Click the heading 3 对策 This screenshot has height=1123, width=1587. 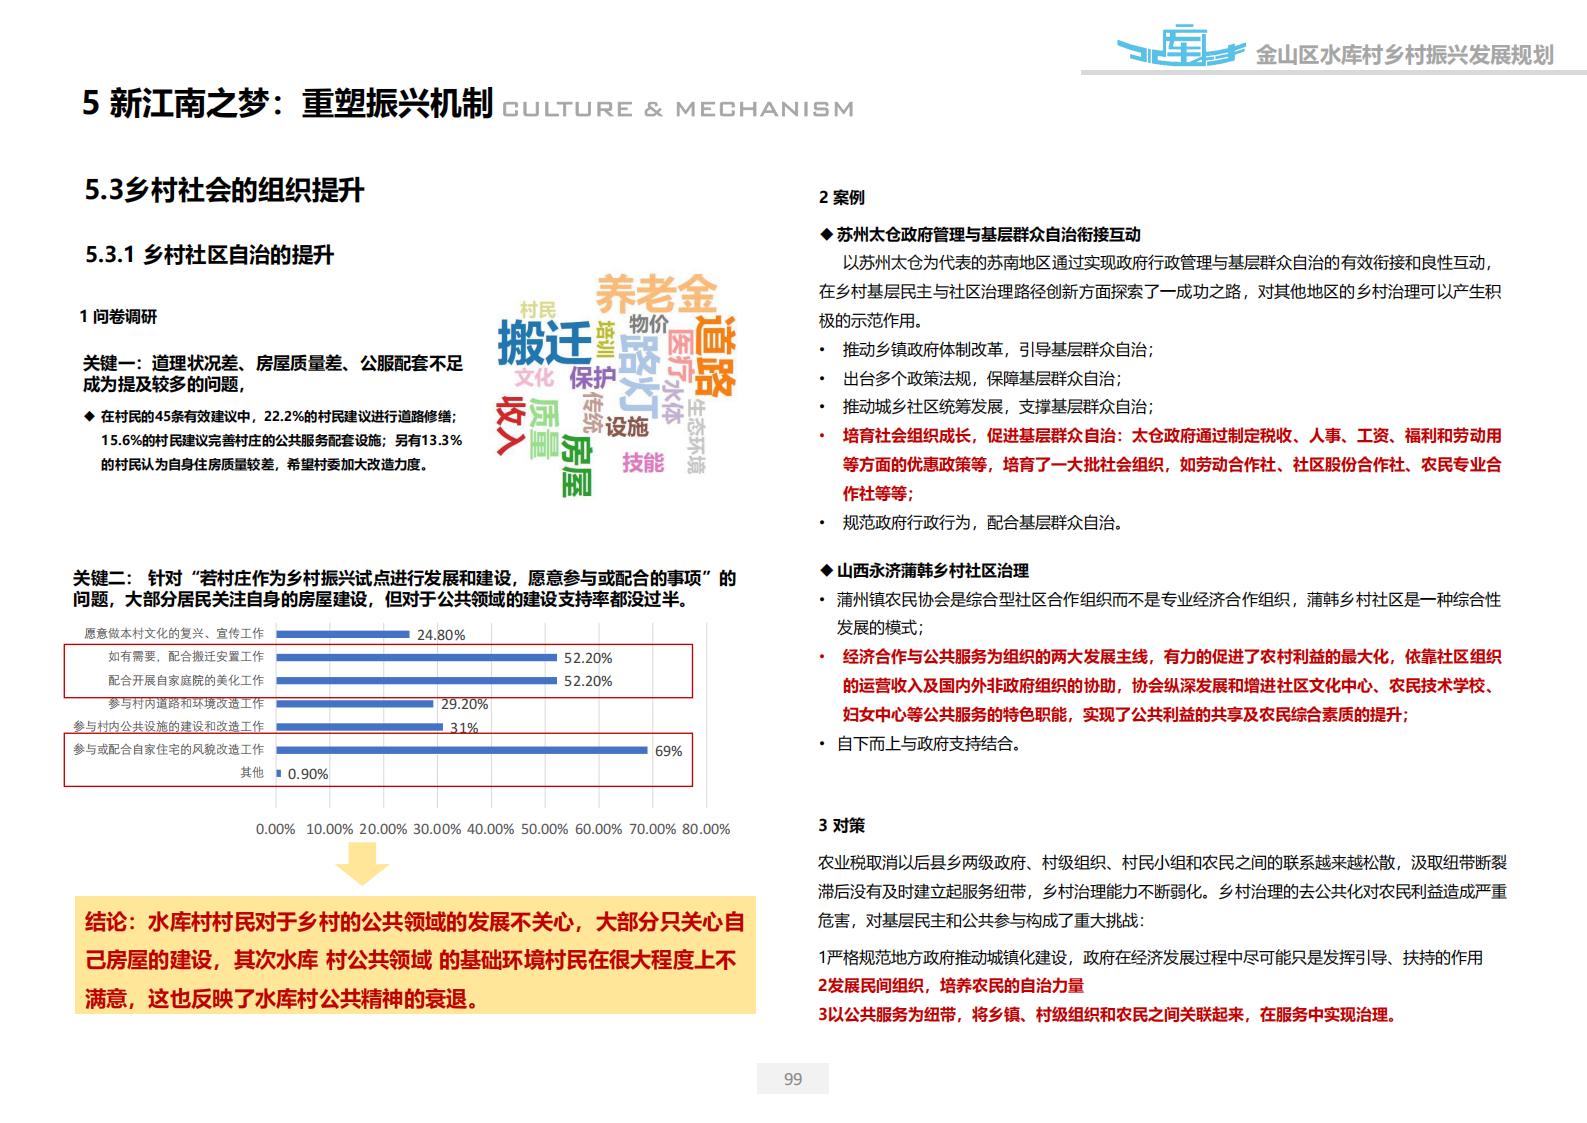coord(842,826)
